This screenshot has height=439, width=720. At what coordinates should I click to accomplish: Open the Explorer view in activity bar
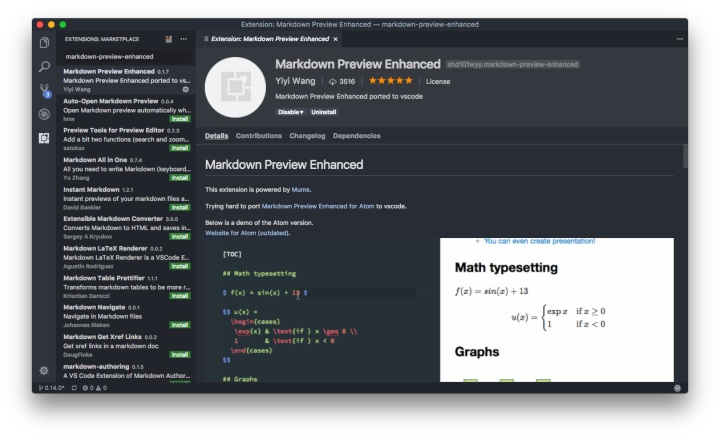coord(44,43)
